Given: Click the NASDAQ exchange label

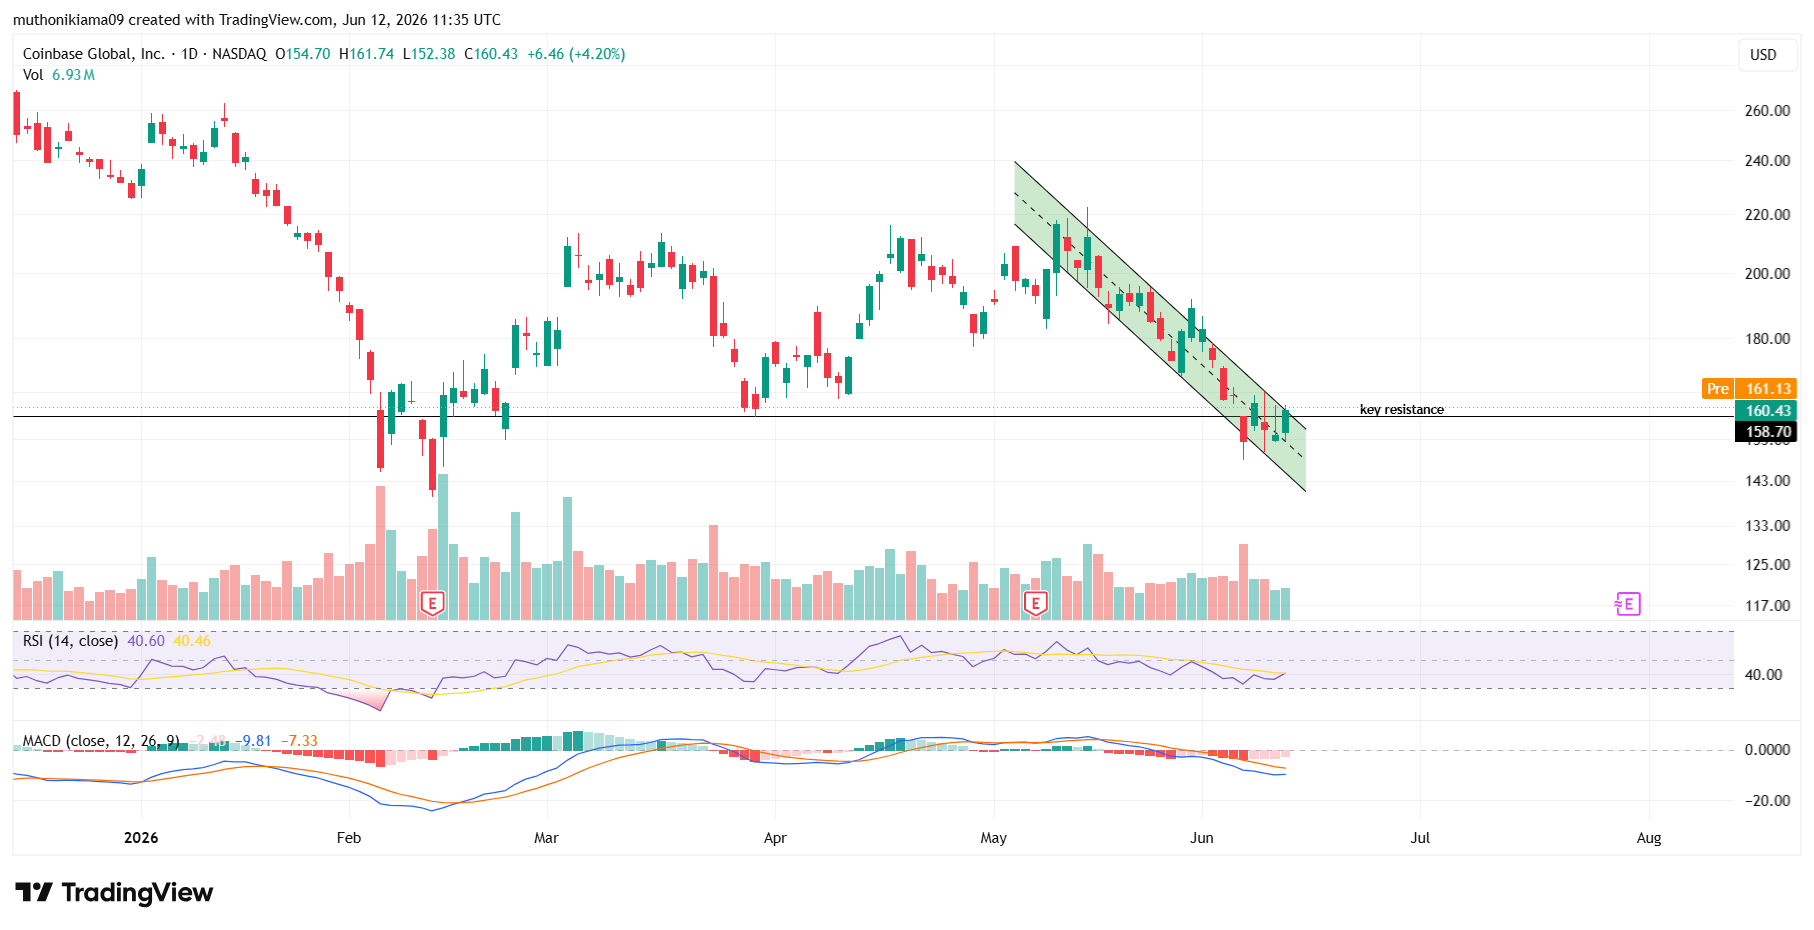Looking at the screenshot, I should [x=239, y=54].
